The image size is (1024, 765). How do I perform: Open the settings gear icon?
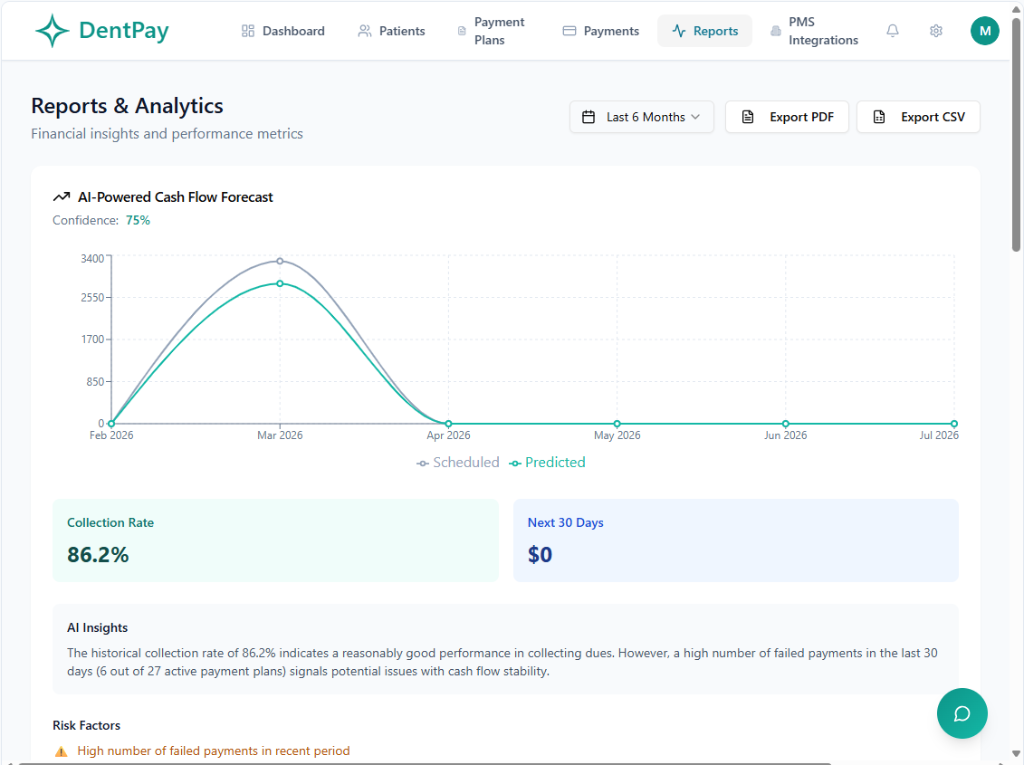point(936,31)
